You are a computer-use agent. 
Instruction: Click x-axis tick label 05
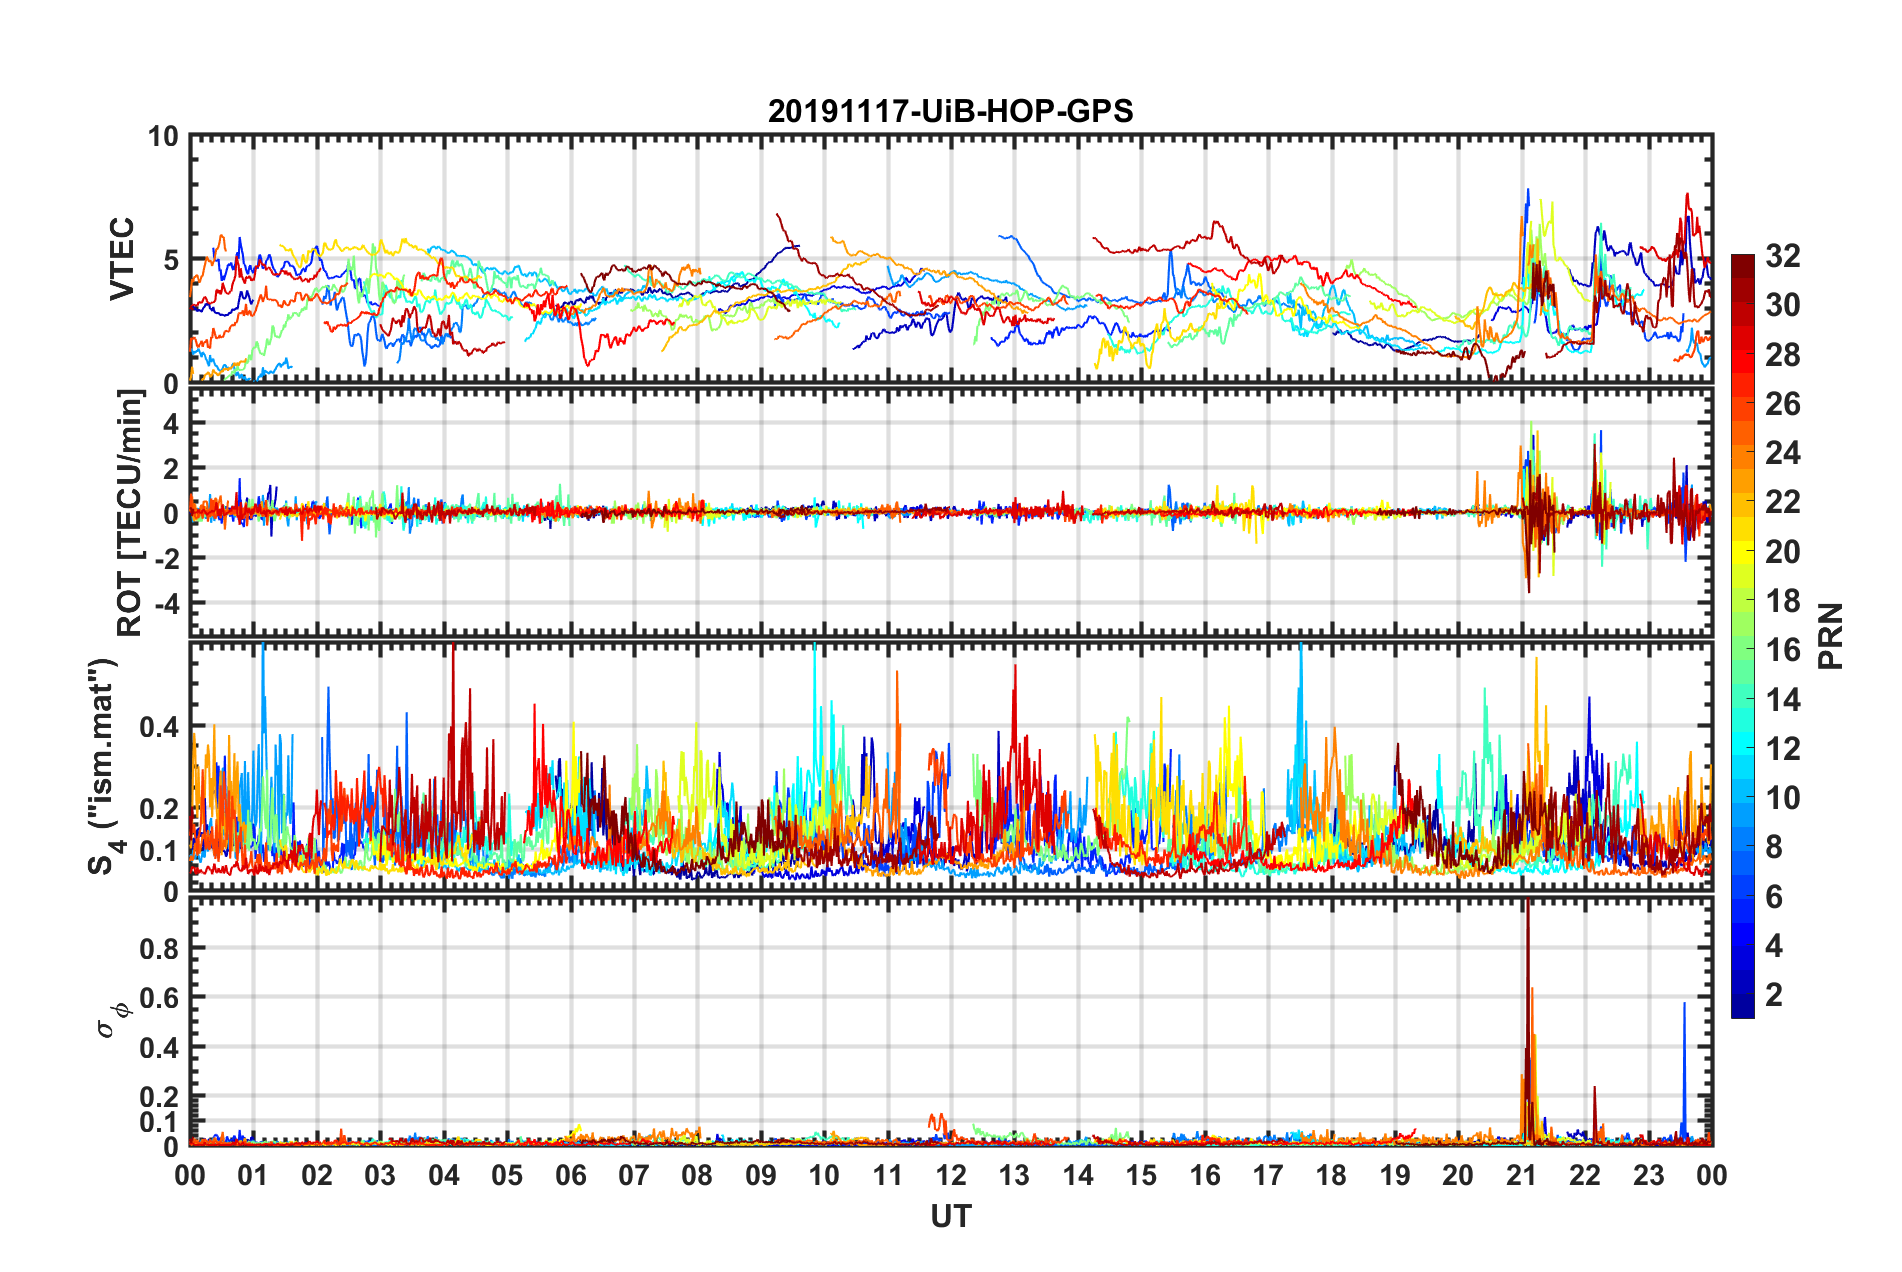507,1175
